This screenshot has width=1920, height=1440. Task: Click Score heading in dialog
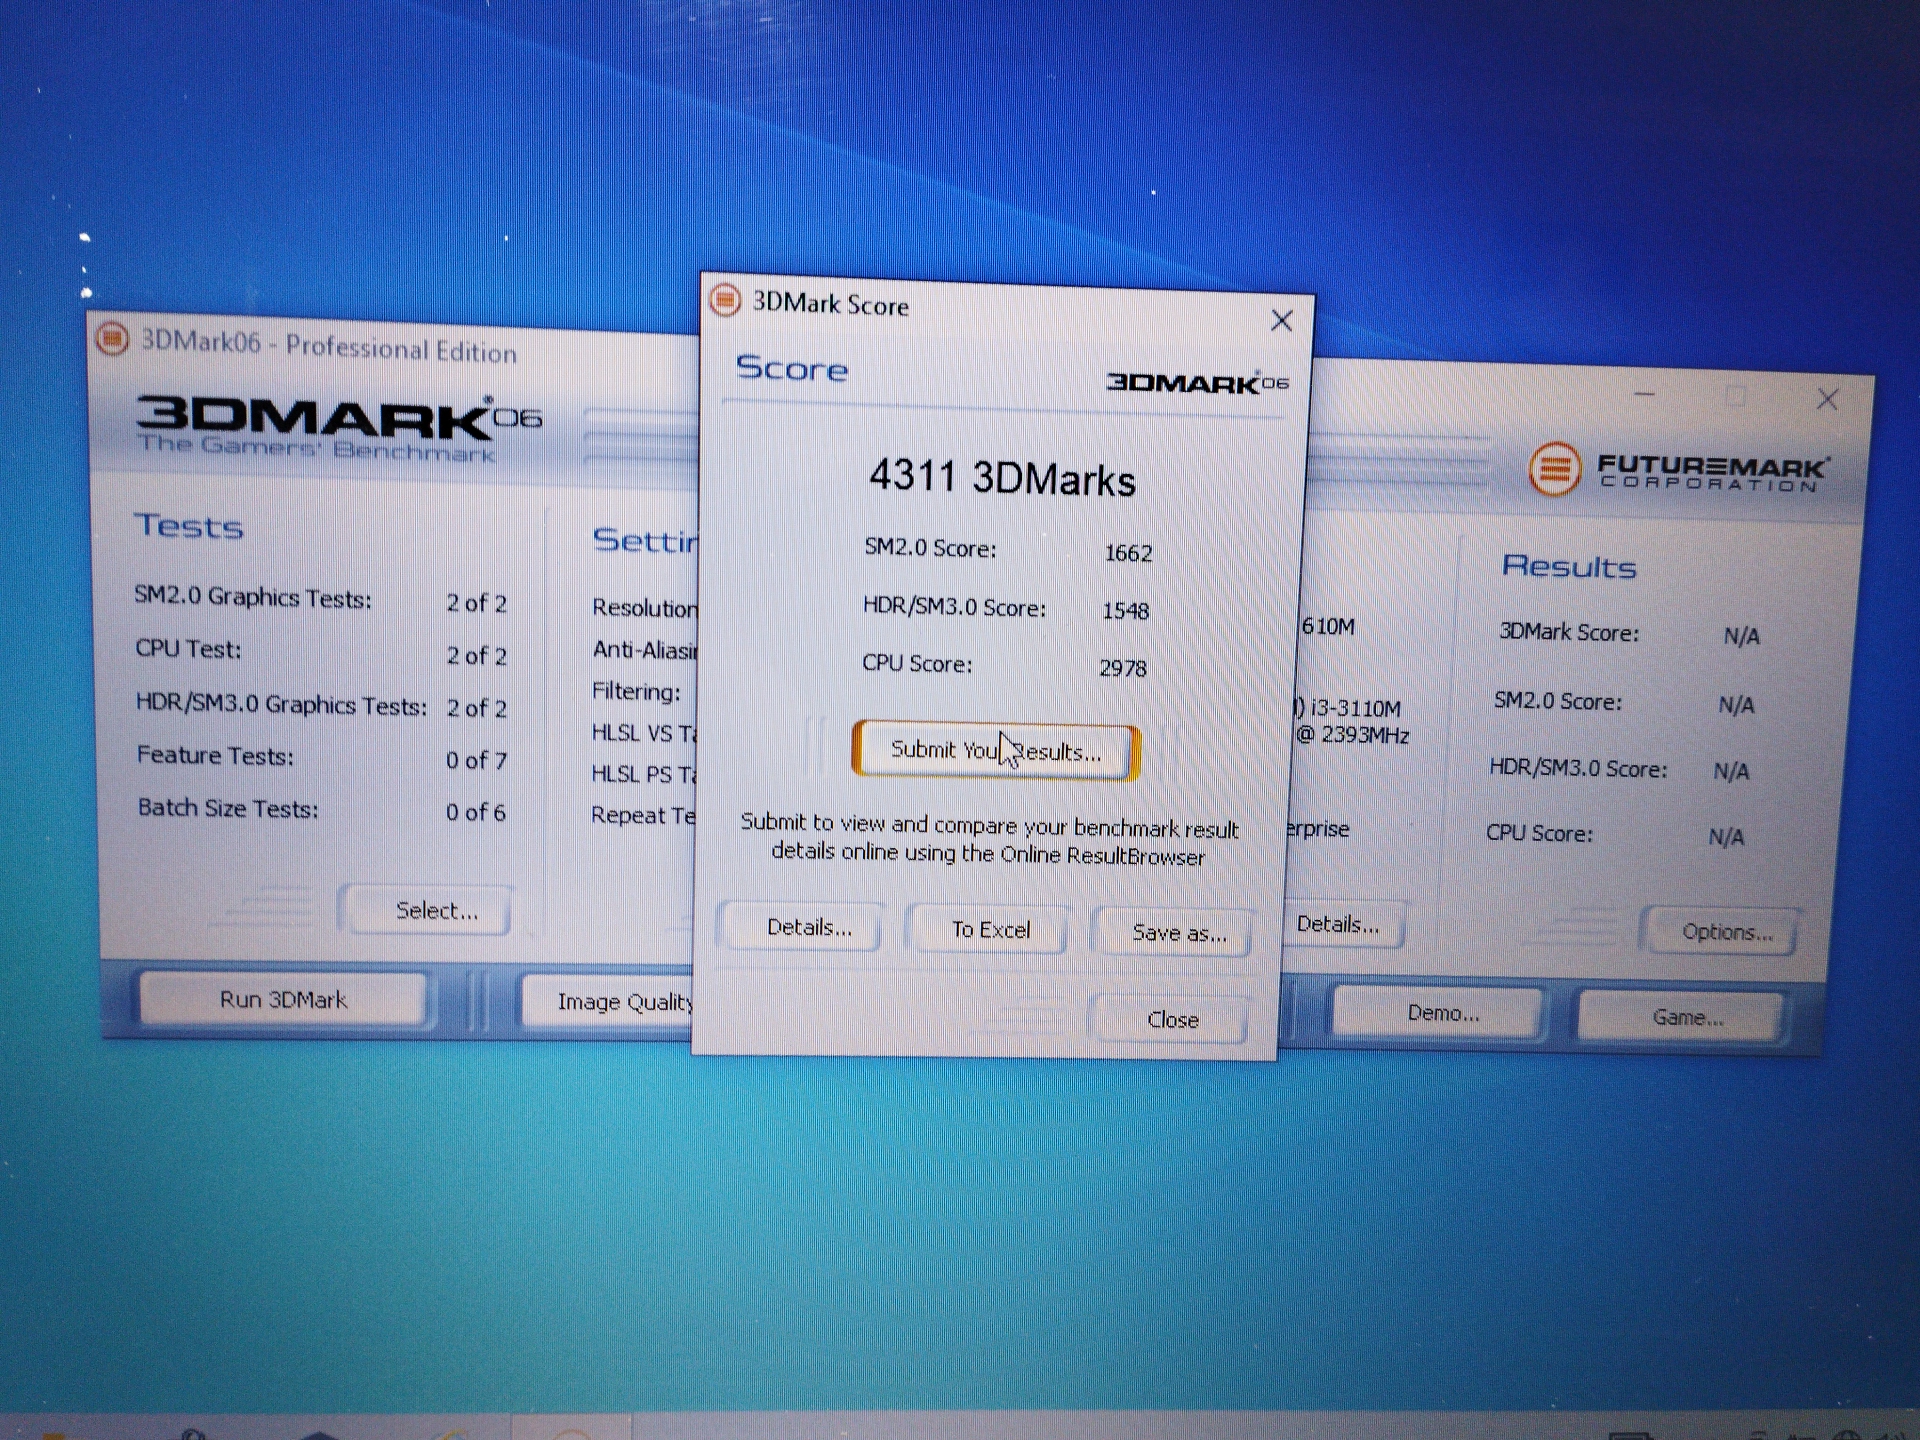click(791, 368)
